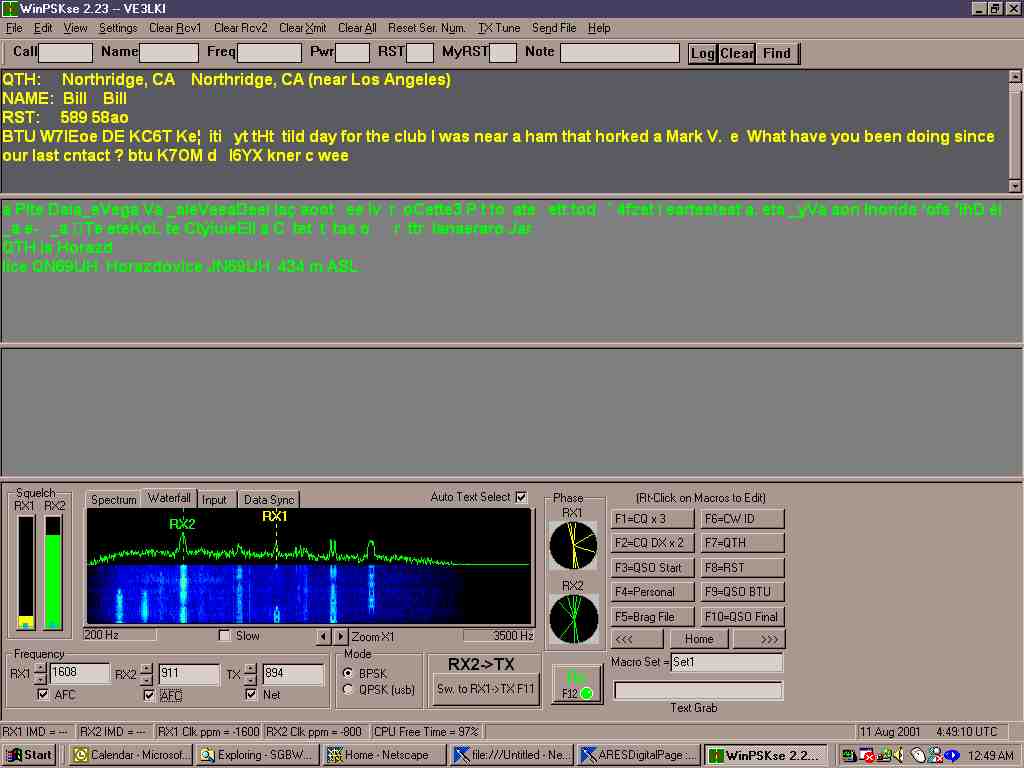Click the F1=CQ x 3 macro

coord(652,519)
